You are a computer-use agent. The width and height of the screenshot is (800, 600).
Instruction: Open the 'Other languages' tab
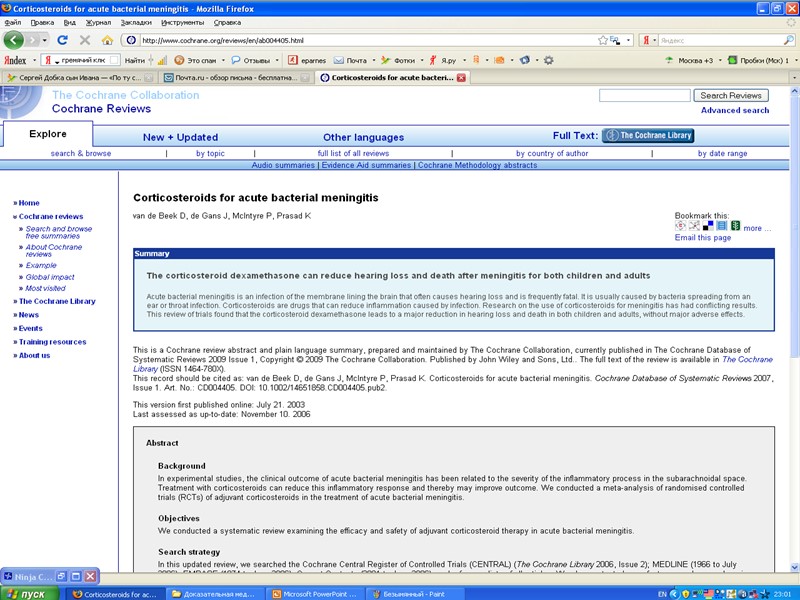pyautogui.click(x=363, y=137)
